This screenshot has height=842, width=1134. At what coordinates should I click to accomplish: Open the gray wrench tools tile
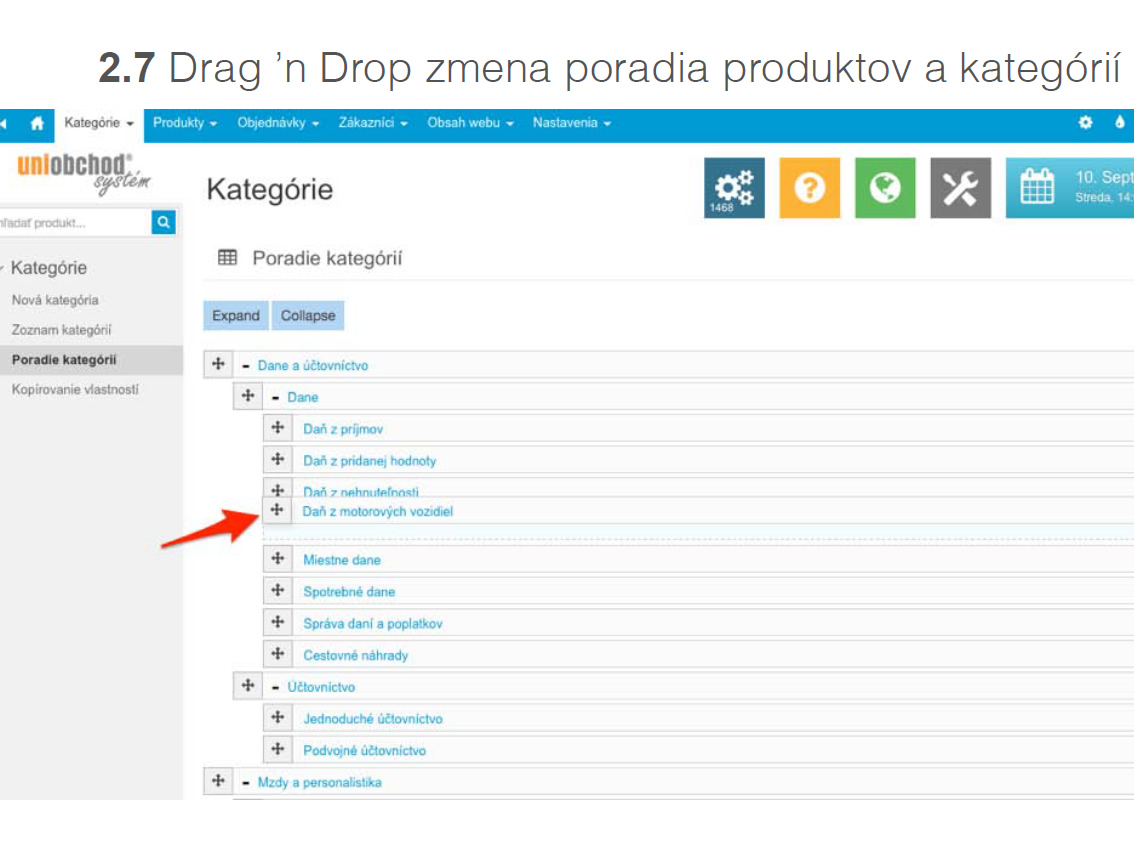(x=960, y=188)
